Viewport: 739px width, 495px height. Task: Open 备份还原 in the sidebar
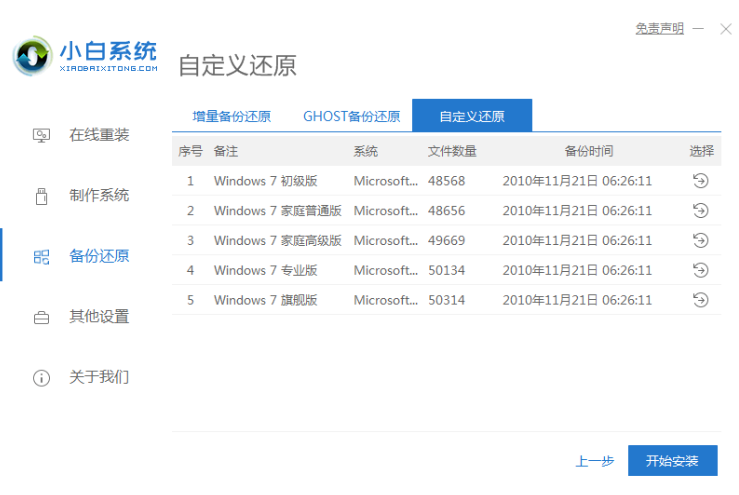[98, 256]
